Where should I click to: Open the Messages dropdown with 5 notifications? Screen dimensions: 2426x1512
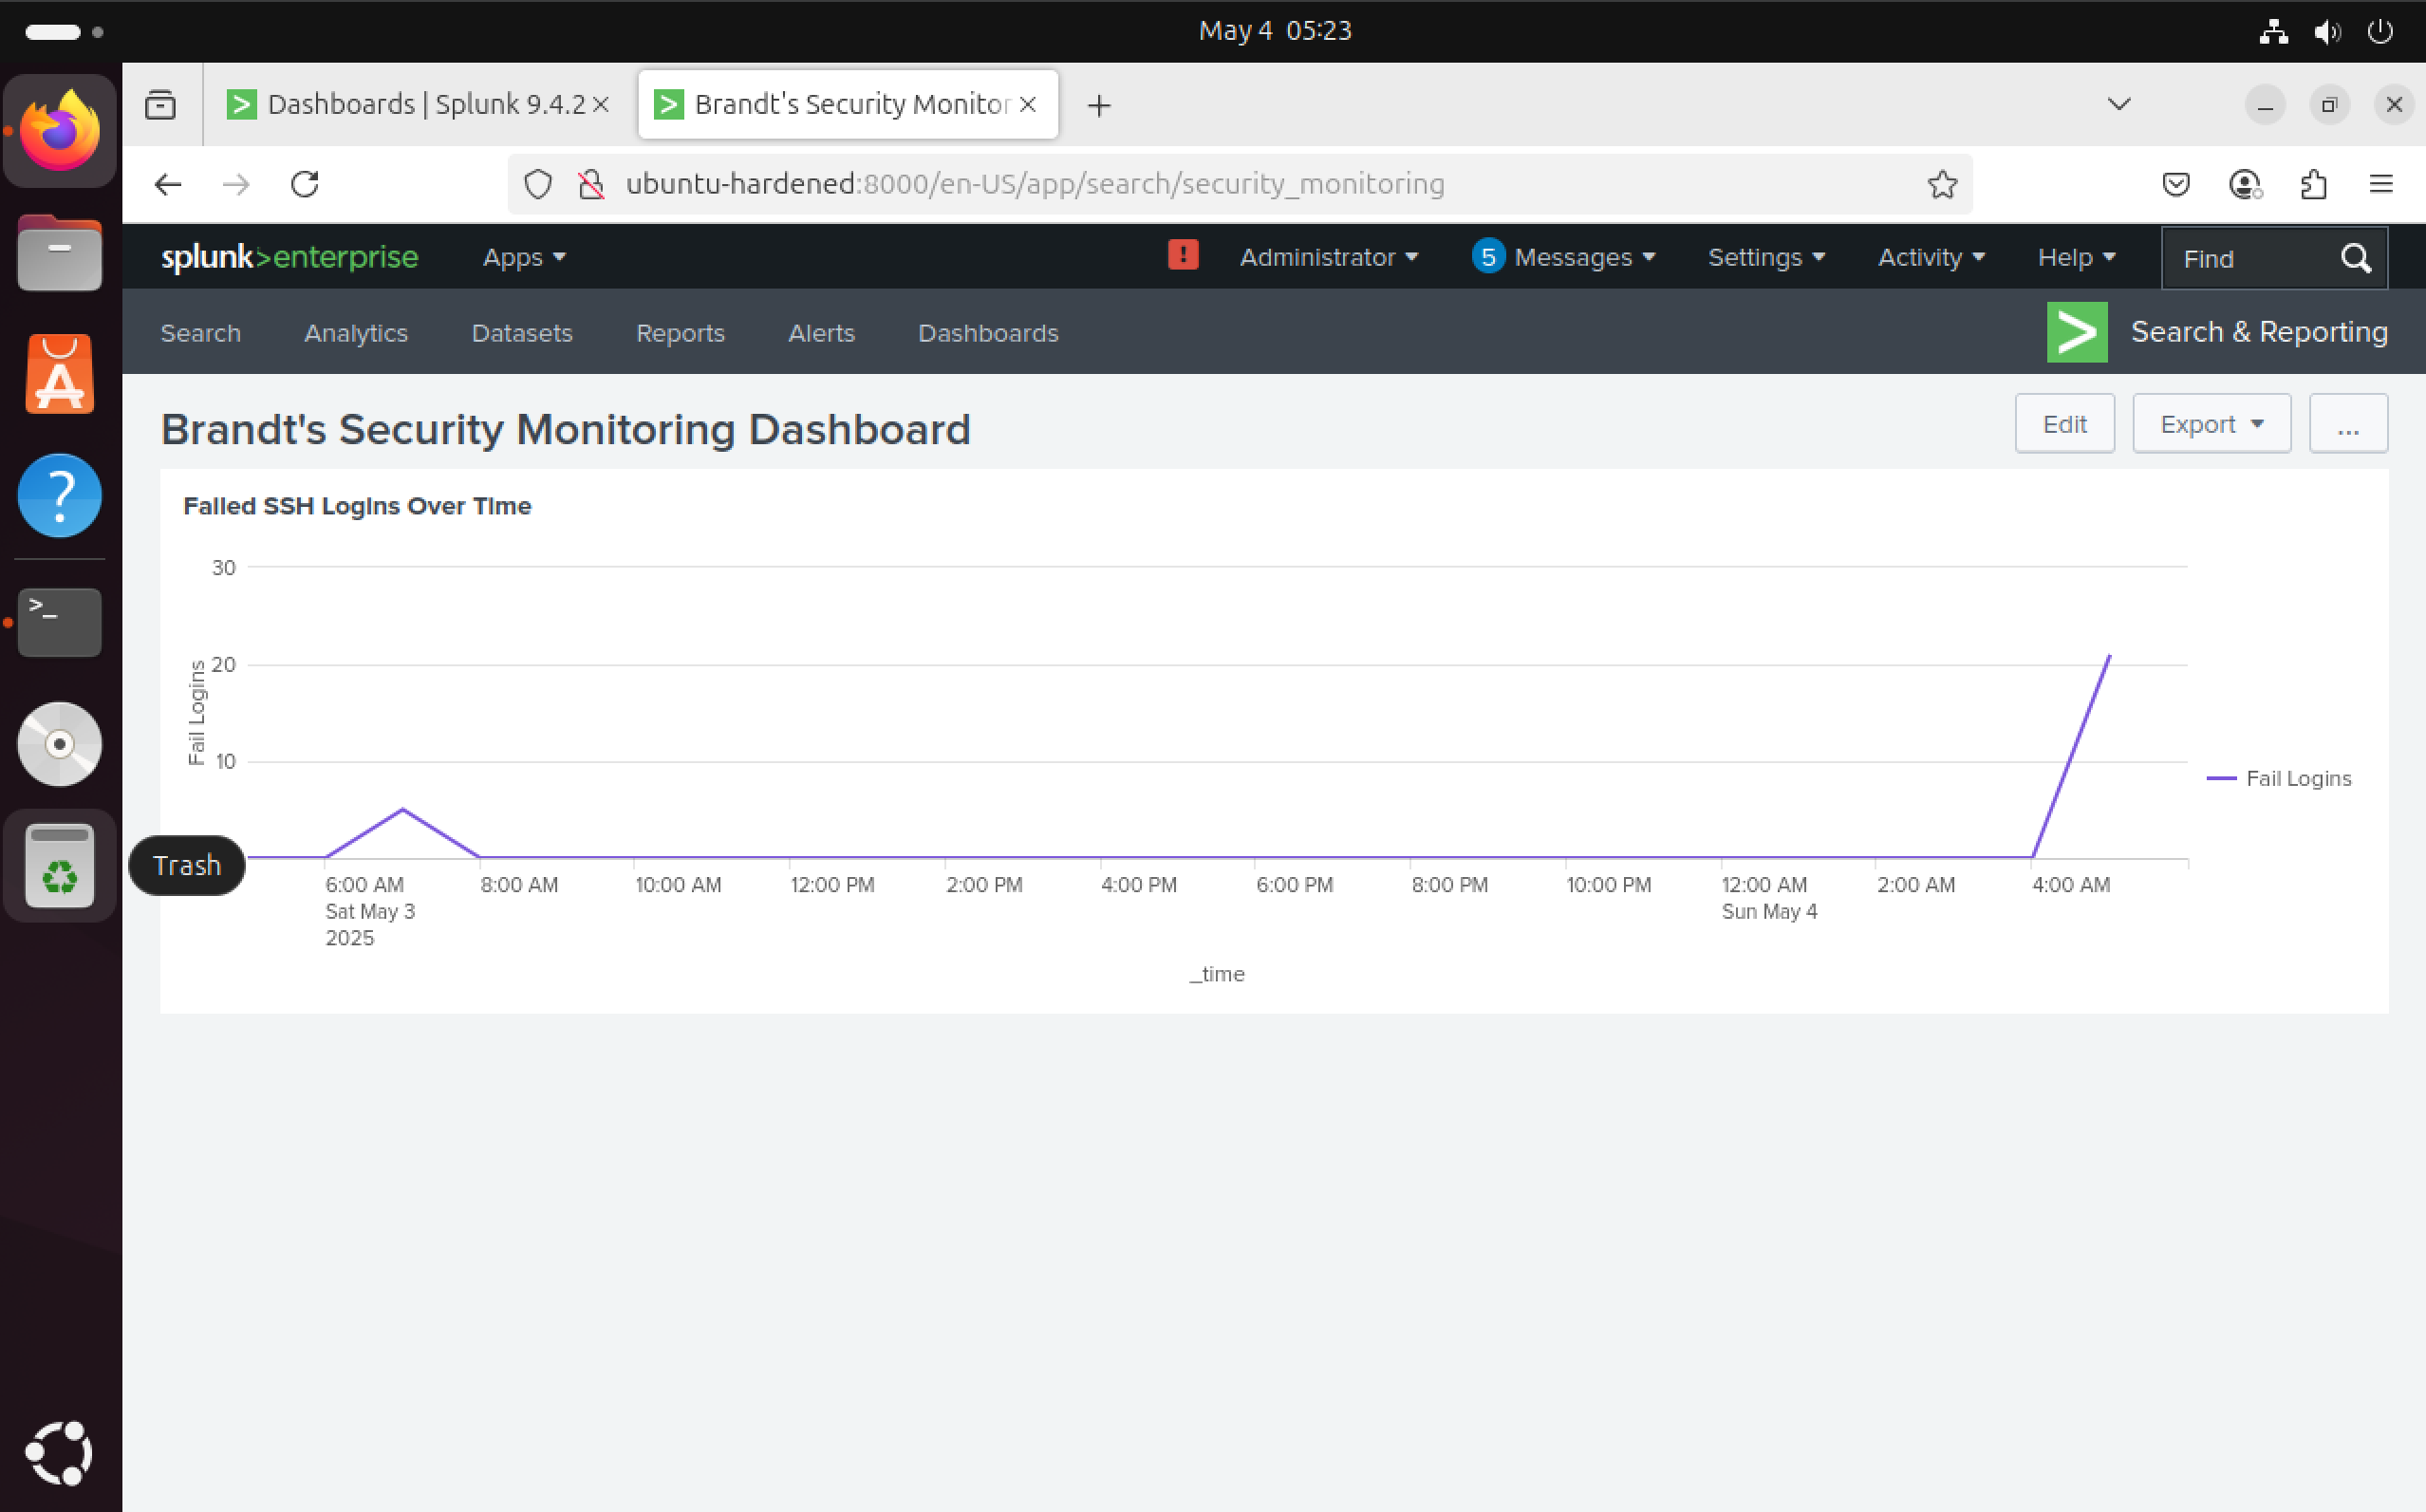click(1564, 258)
